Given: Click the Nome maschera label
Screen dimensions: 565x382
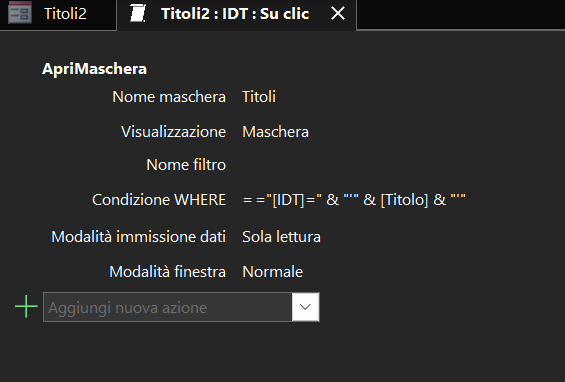Looking at the screenshot, I should tap(169, 97).
